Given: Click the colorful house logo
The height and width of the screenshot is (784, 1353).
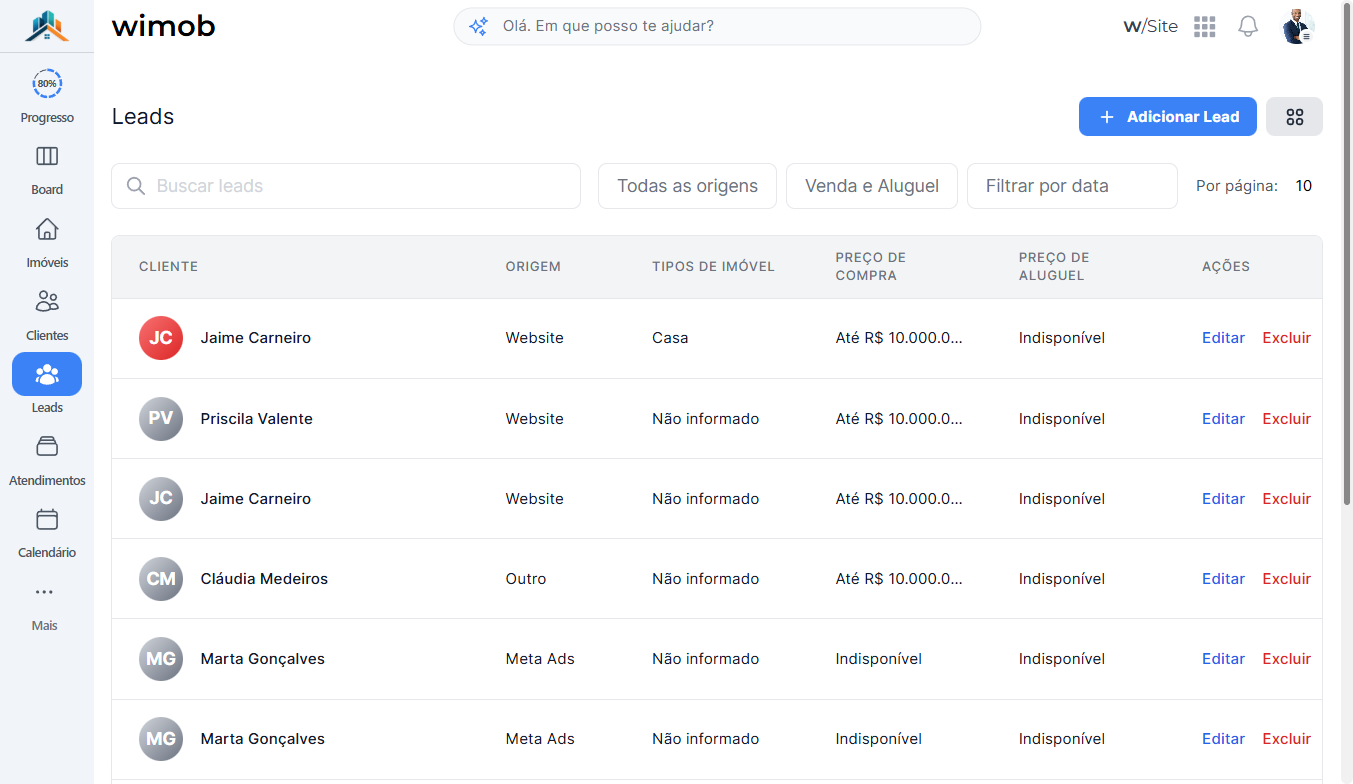Looking at the screenshot, I should 47,26.
